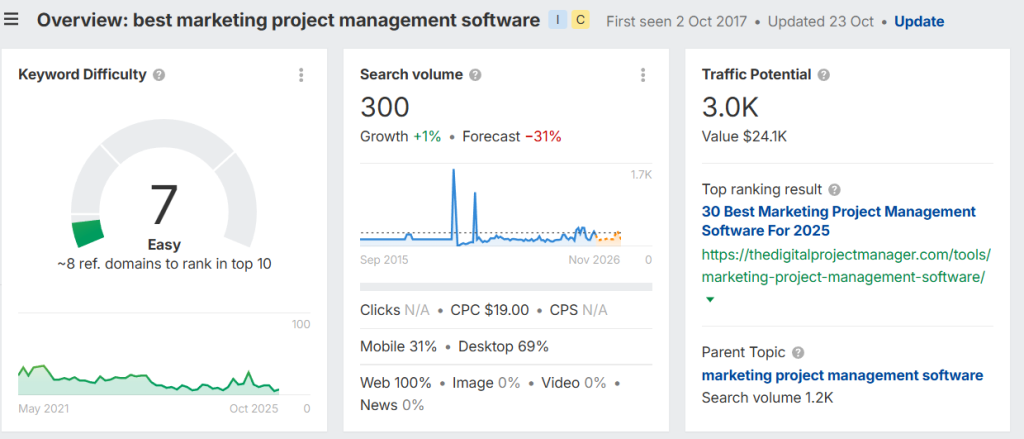Open the hamburger navigation menu

[11, 19]
